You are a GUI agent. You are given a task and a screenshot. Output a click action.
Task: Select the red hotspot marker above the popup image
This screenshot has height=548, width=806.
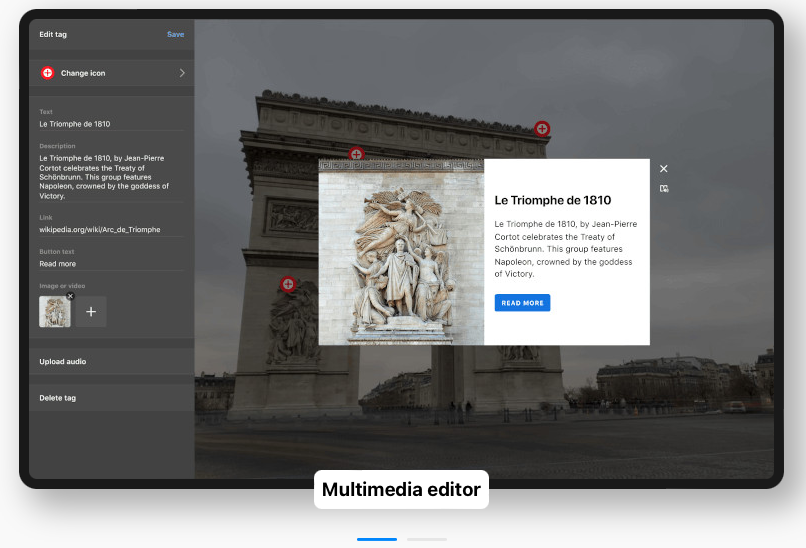coord(356,154)
